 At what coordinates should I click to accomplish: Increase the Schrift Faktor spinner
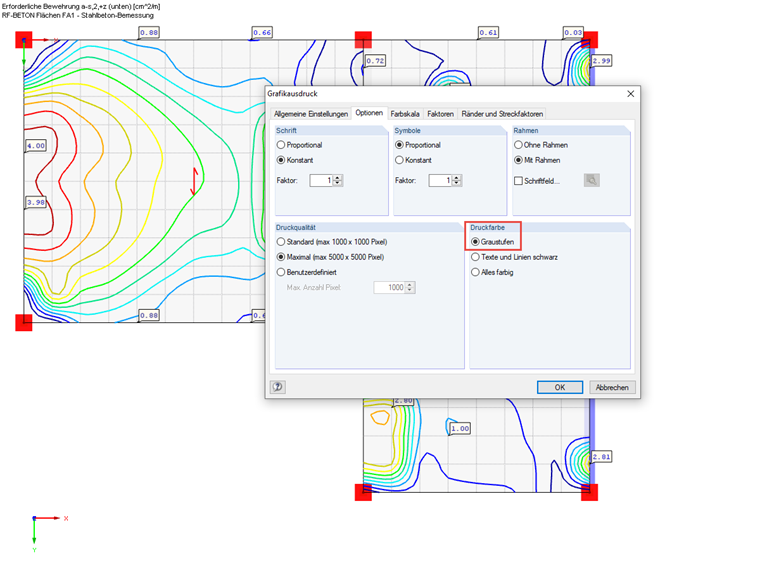pyautogui.click(x=338, y=178)
